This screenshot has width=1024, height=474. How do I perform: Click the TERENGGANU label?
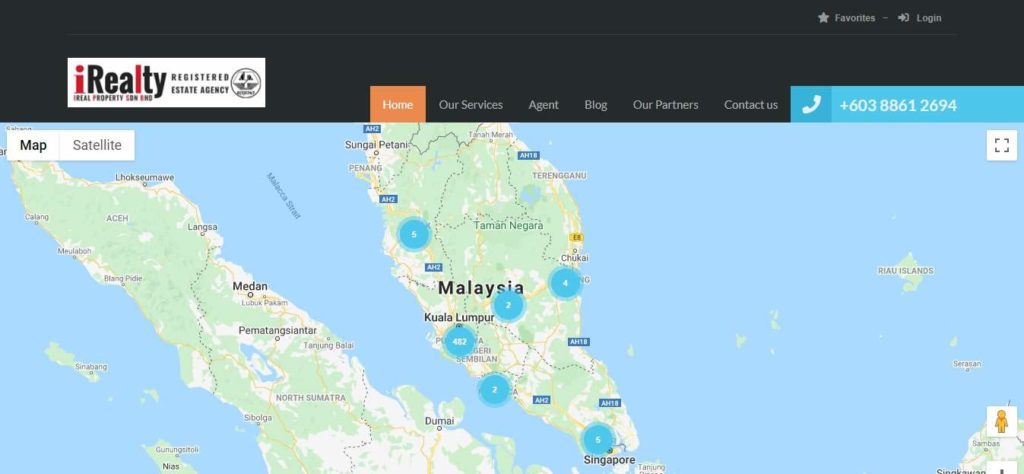click(x=559, y=176)
